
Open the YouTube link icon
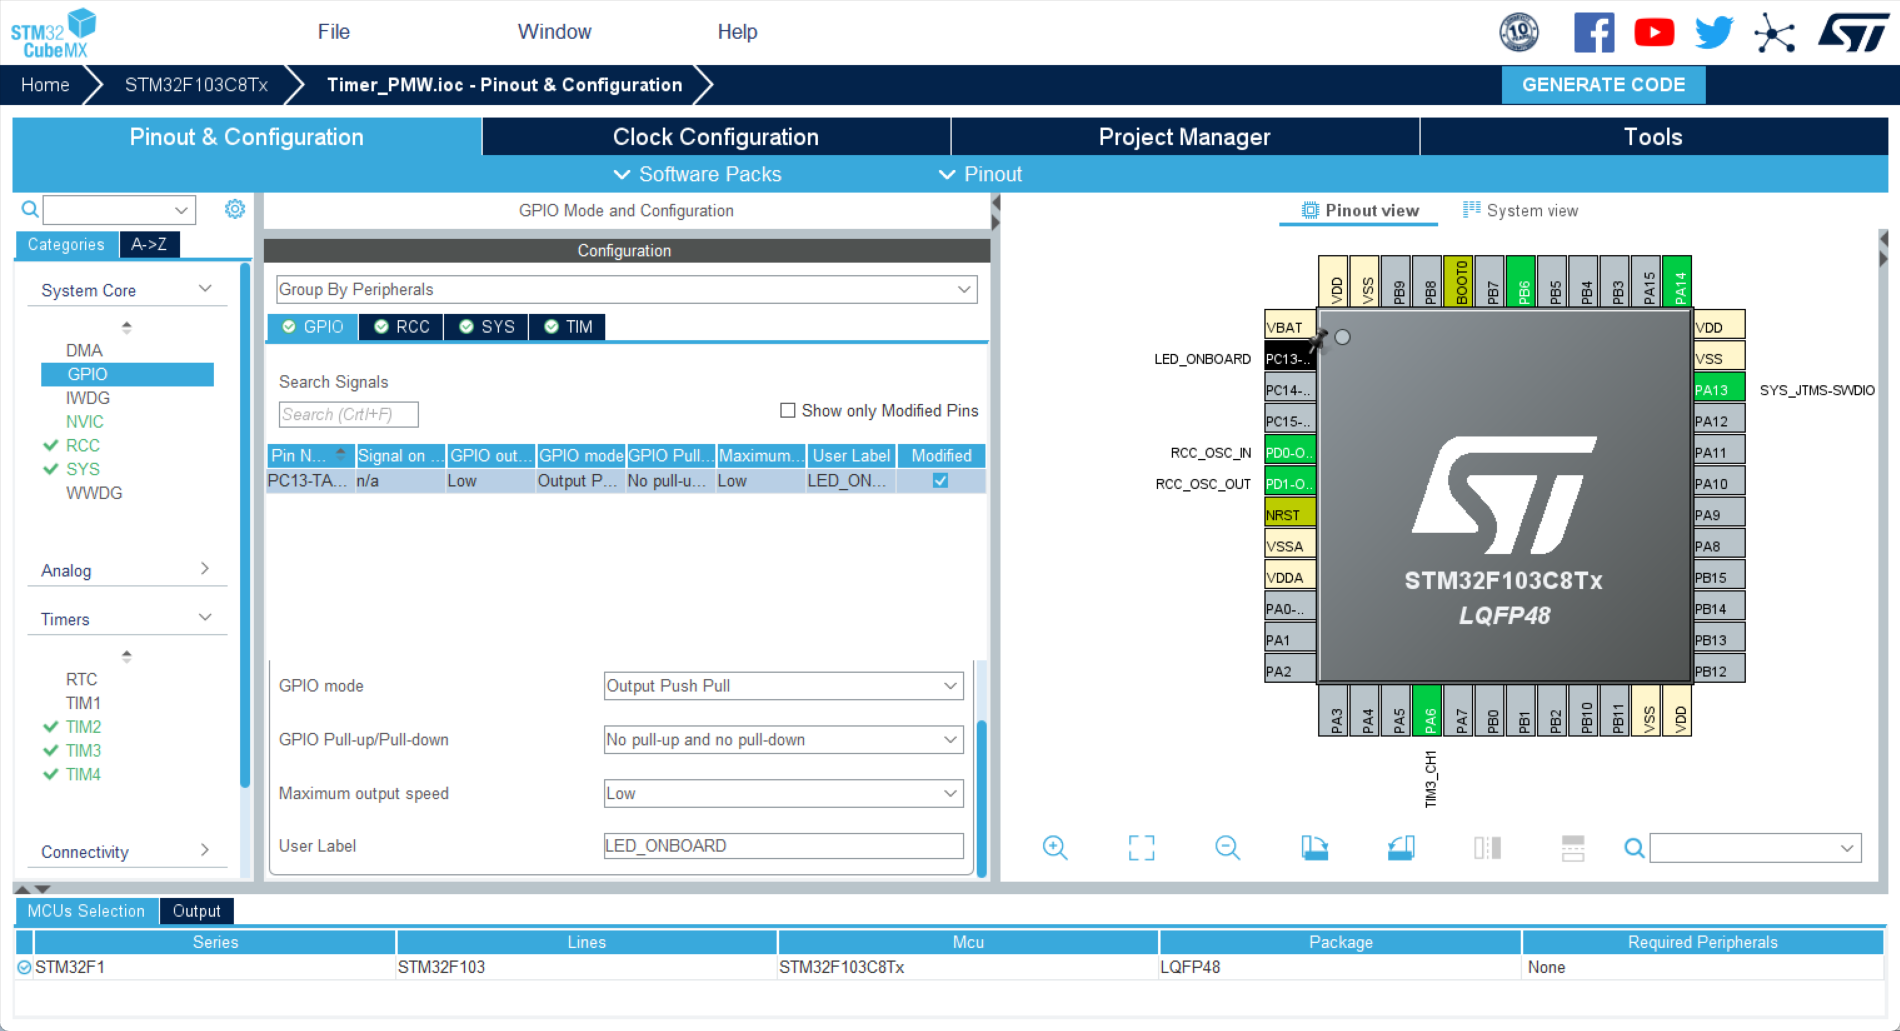(1654, 33)
